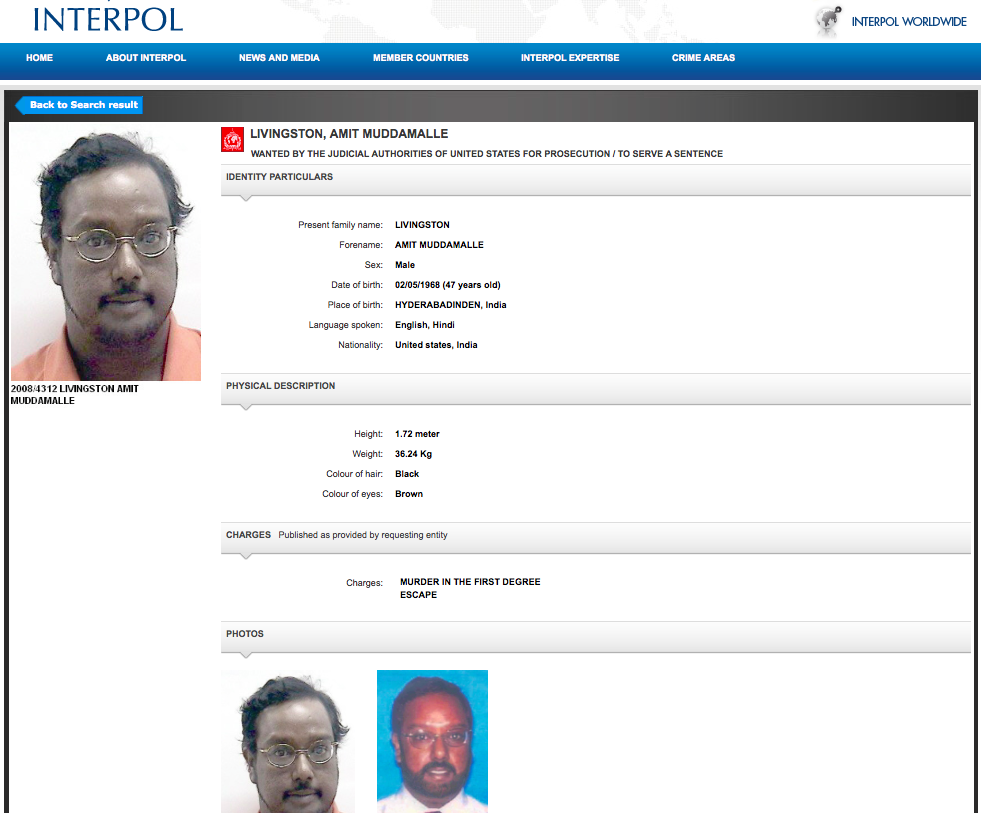Click the WANTED BY THE JUDICIAL AUTHORITIES line
Viewport: 981px width, 813px height.
(x=487, y=154)
